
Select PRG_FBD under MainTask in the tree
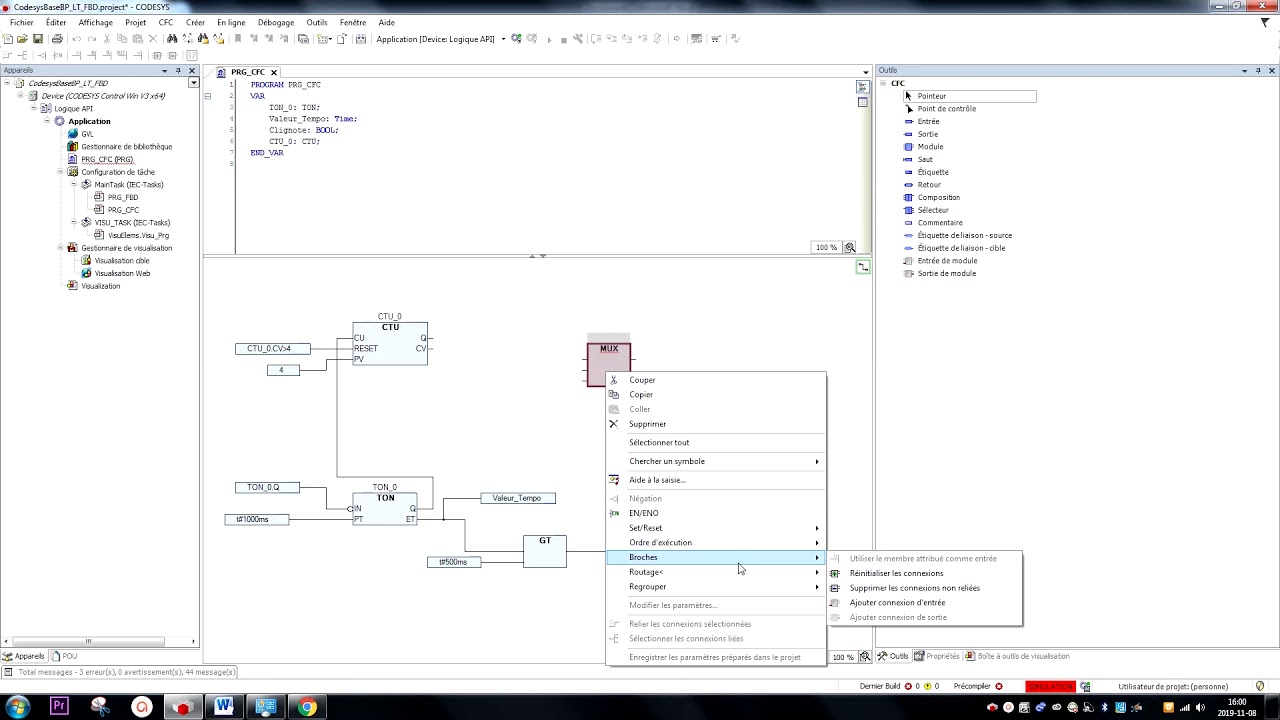tap(123, 198)
